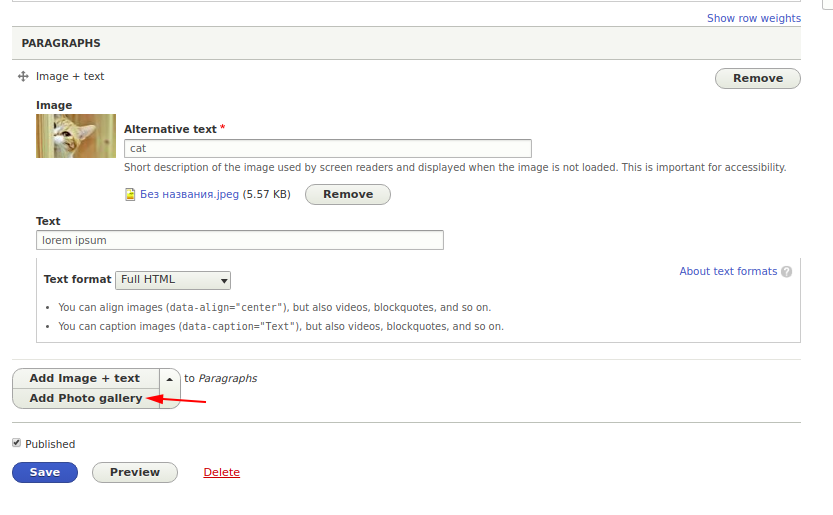Click the Delete link
This screenshot has width=833, height=515.
222,472
